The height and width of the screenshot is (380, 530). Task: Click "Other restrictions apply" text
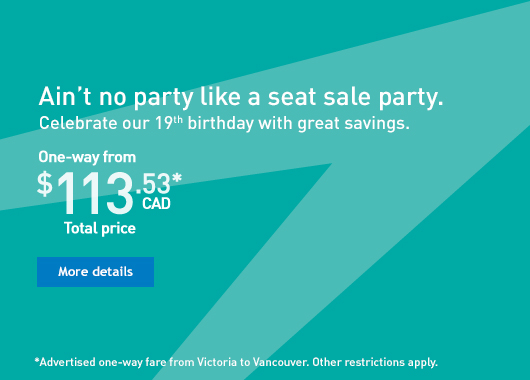click(375, 362)
